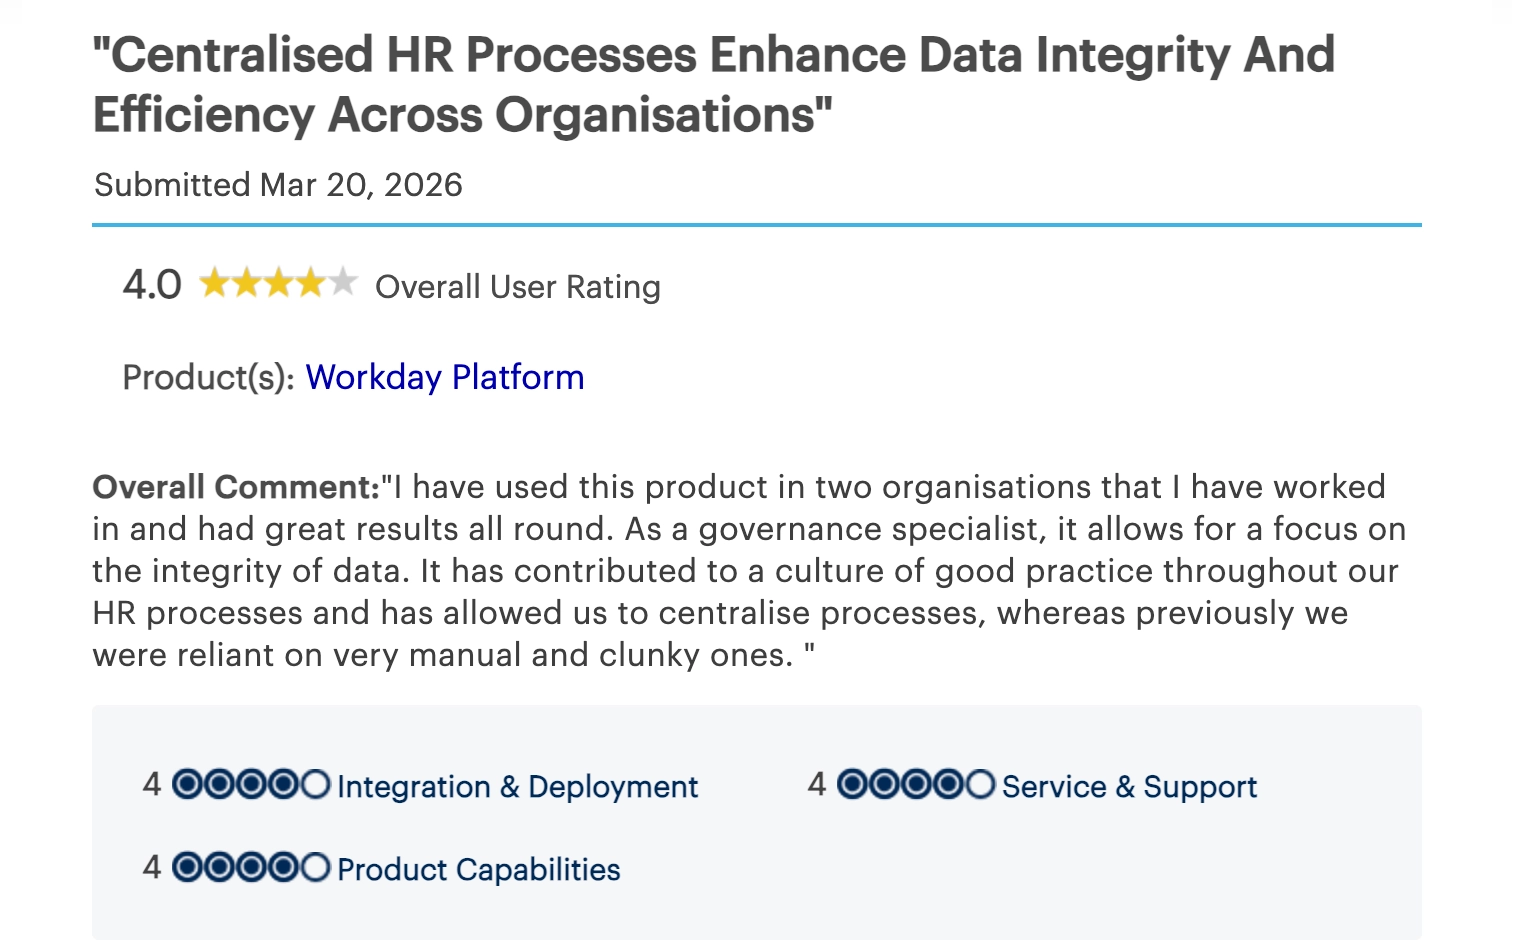Click the third gold rating star
Viewport: 1518px width, 950px height.
click(279, 284)
